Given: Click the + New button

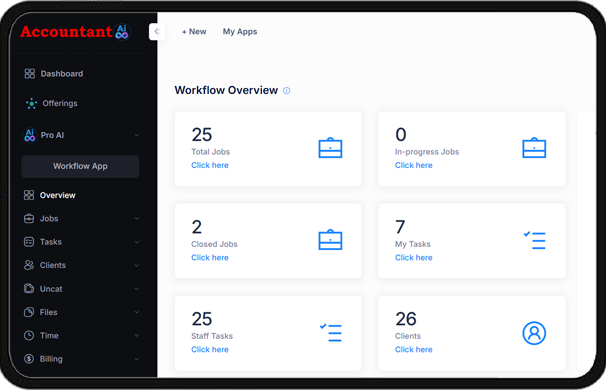Looking at the screenshot, I should 194,32.
